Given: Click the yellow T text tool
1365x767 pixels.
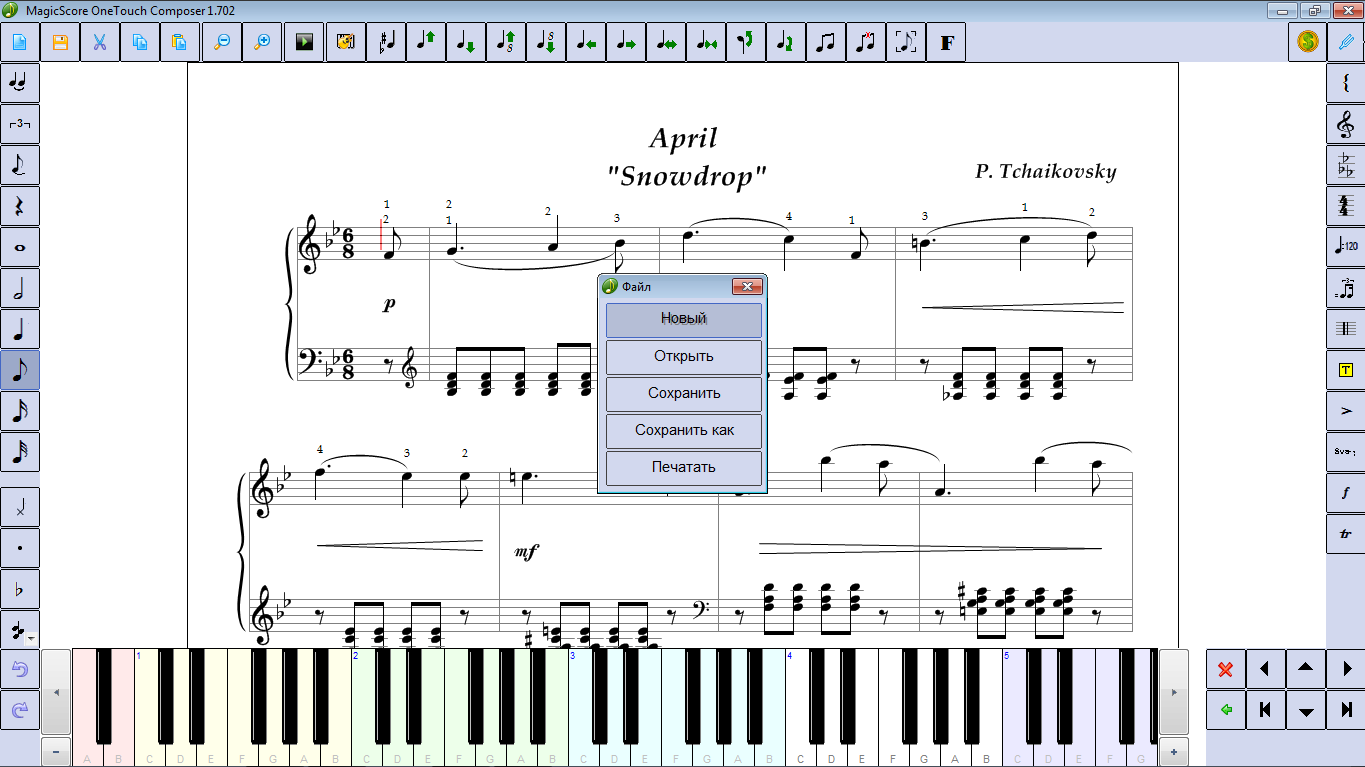Looking at the screenshot, I should pyautogui.click(x=1346, y=370).
